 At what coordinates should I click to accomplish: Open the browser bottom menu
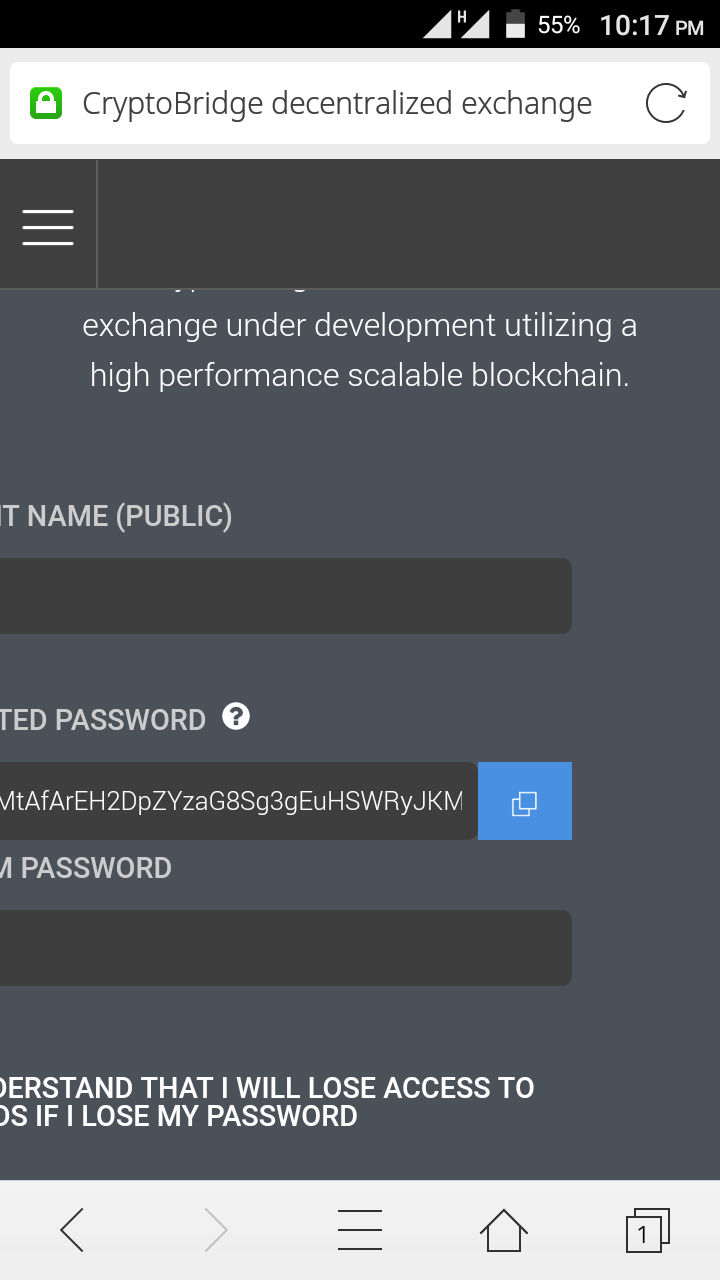360,1230
